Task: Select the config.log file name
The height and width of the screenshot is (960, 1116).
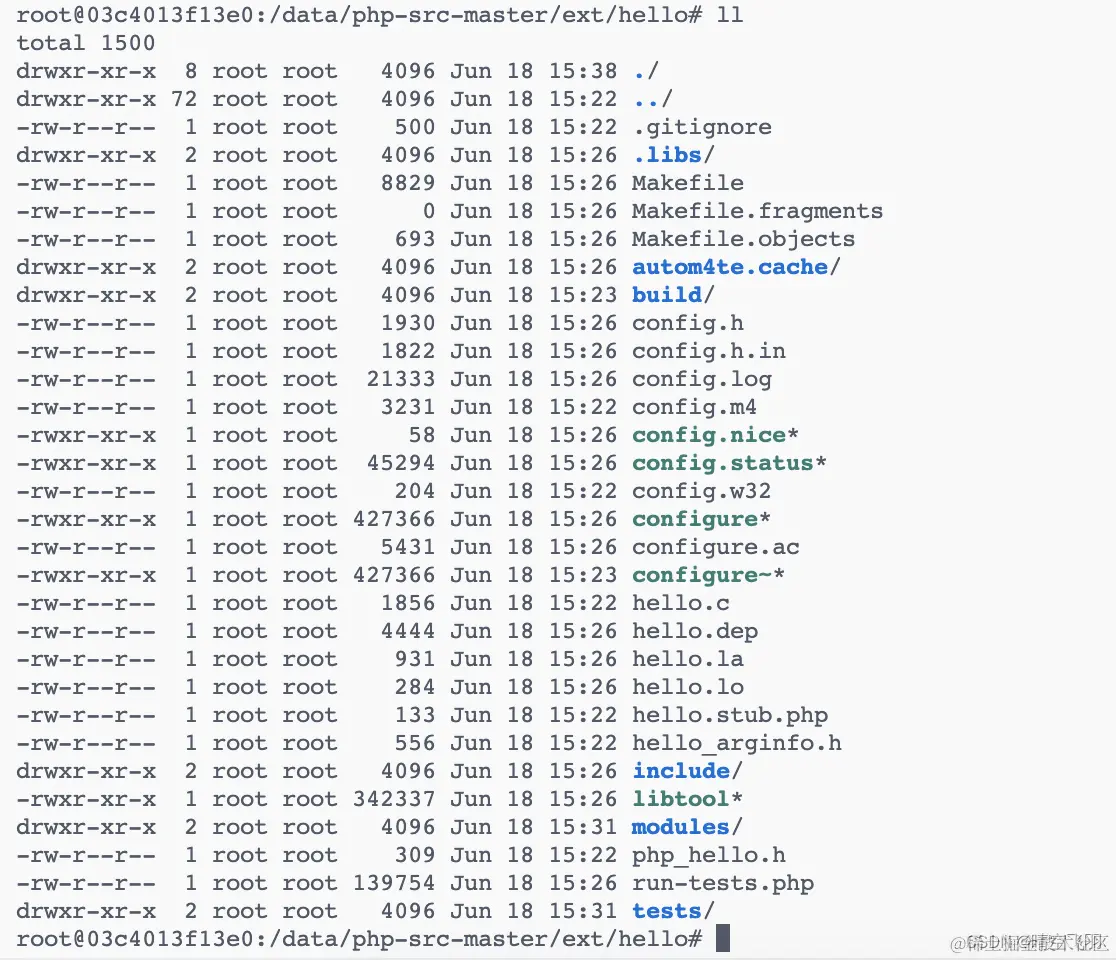Action: (702, 379)
